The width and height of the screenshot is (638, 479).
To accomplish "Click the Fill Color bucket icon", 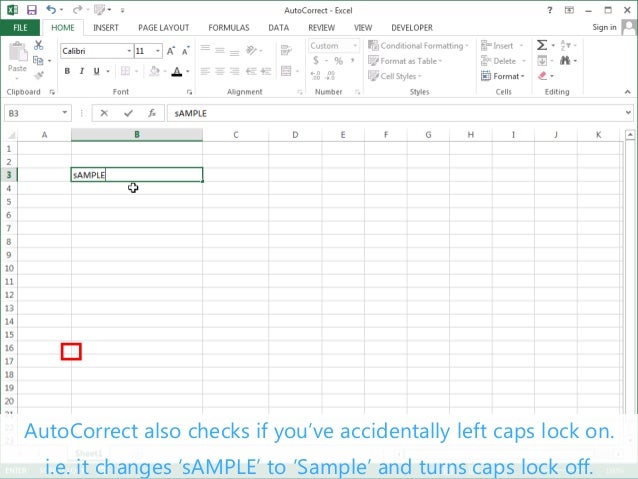I will click(x=154, y=71).
